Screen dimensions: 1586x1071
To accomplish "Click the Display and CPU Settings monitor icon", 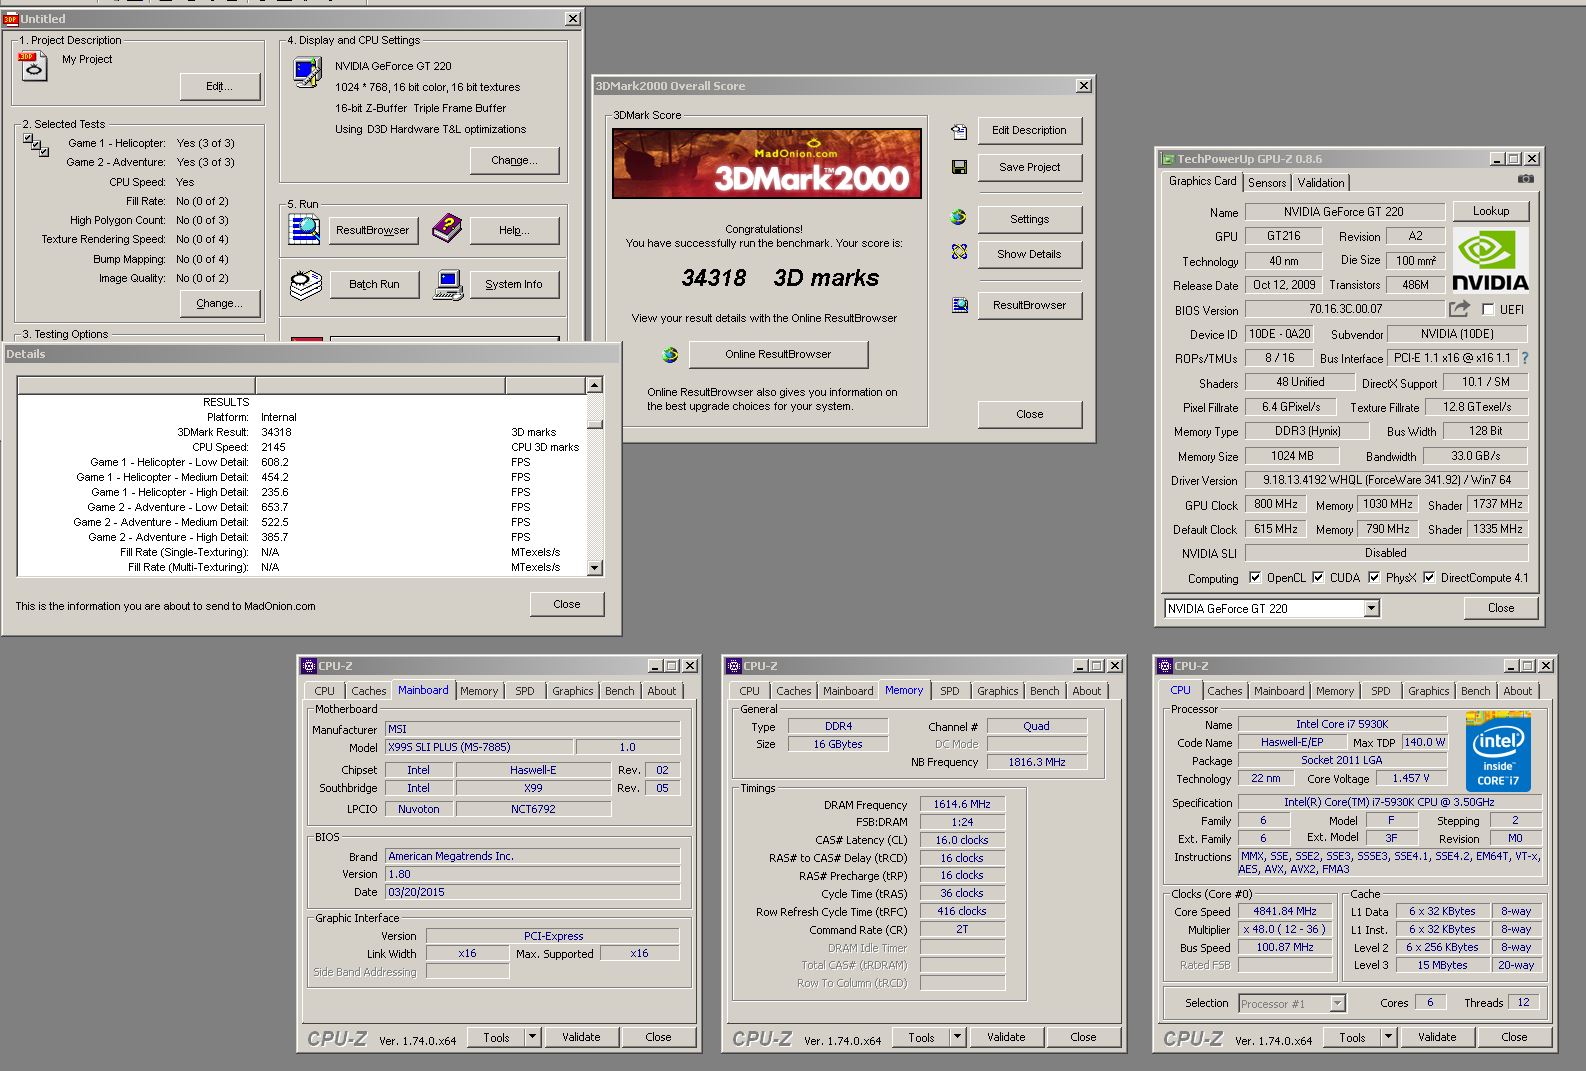I will tap(307, 72).
